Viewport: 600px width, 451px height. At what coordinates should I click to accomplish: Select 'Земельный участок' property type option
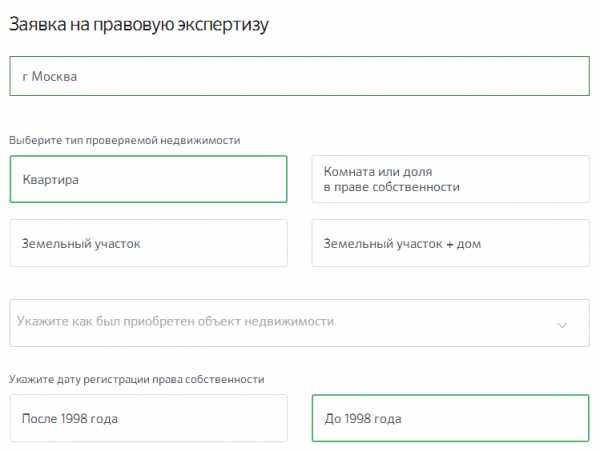coord(148,243)
